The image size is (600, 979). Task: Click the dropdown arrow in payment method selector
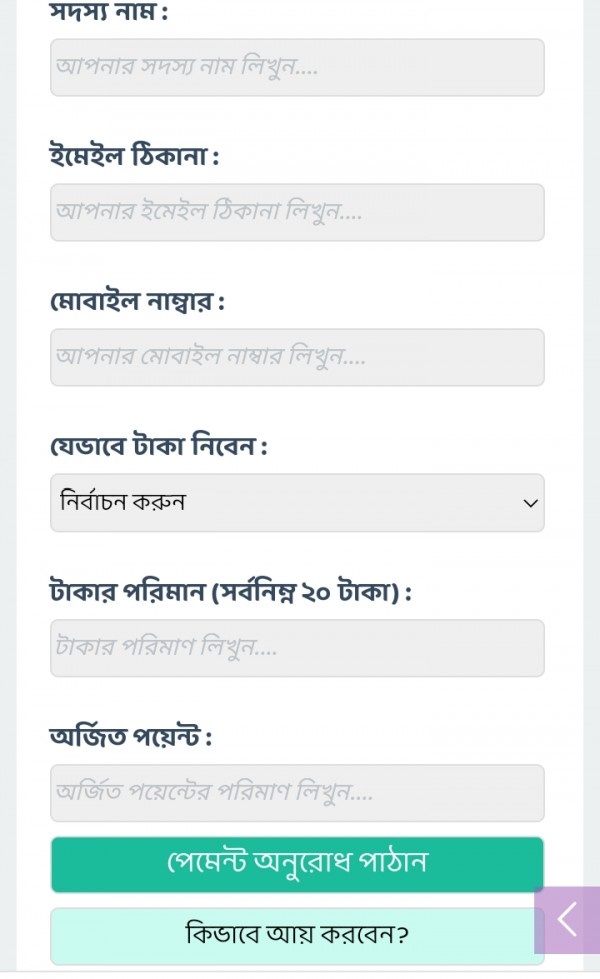[530, 503]
